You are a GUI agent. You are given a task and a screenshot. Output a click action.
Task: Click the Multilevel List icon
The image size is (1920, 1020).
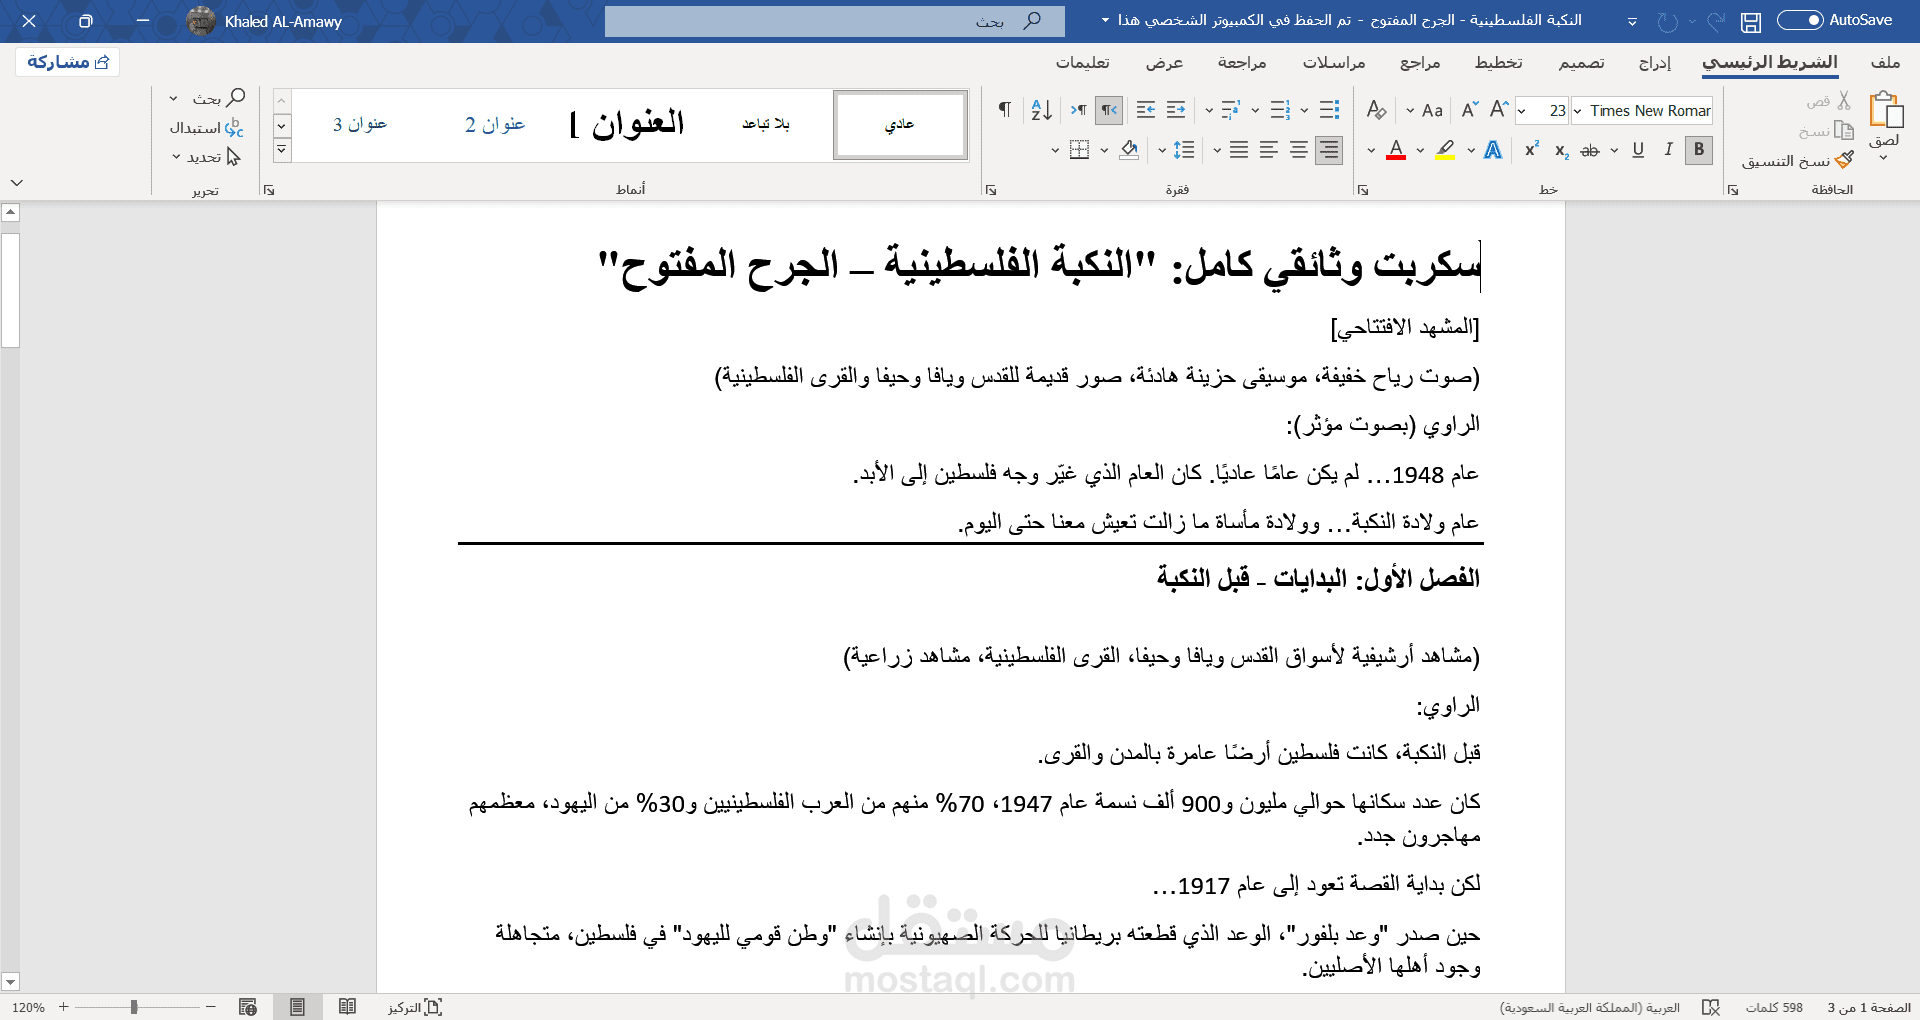tap(1231, 110)
